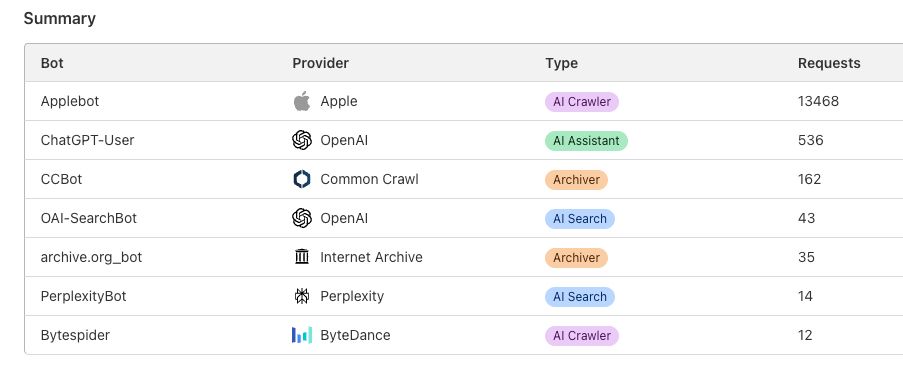Click the Perplexity logo icon

pyautogui.click(x=302, y=296)
